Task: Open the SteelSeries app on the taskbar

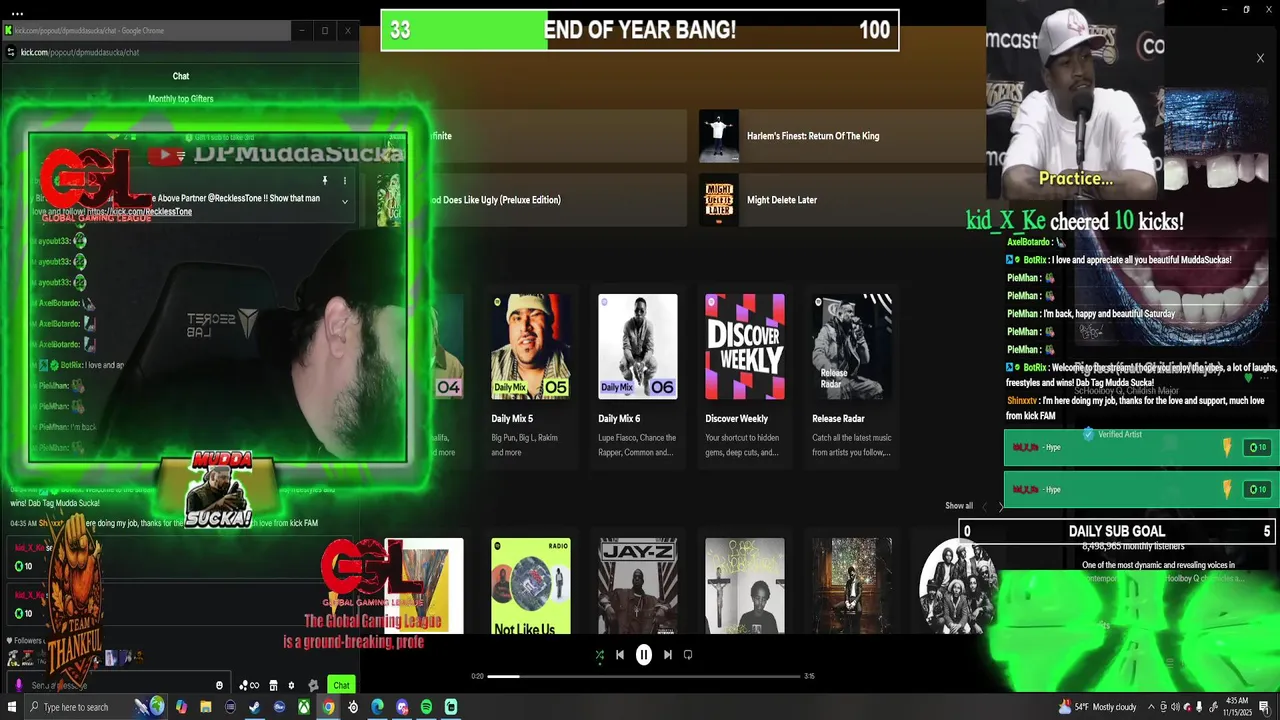Action: pos(353,707)
